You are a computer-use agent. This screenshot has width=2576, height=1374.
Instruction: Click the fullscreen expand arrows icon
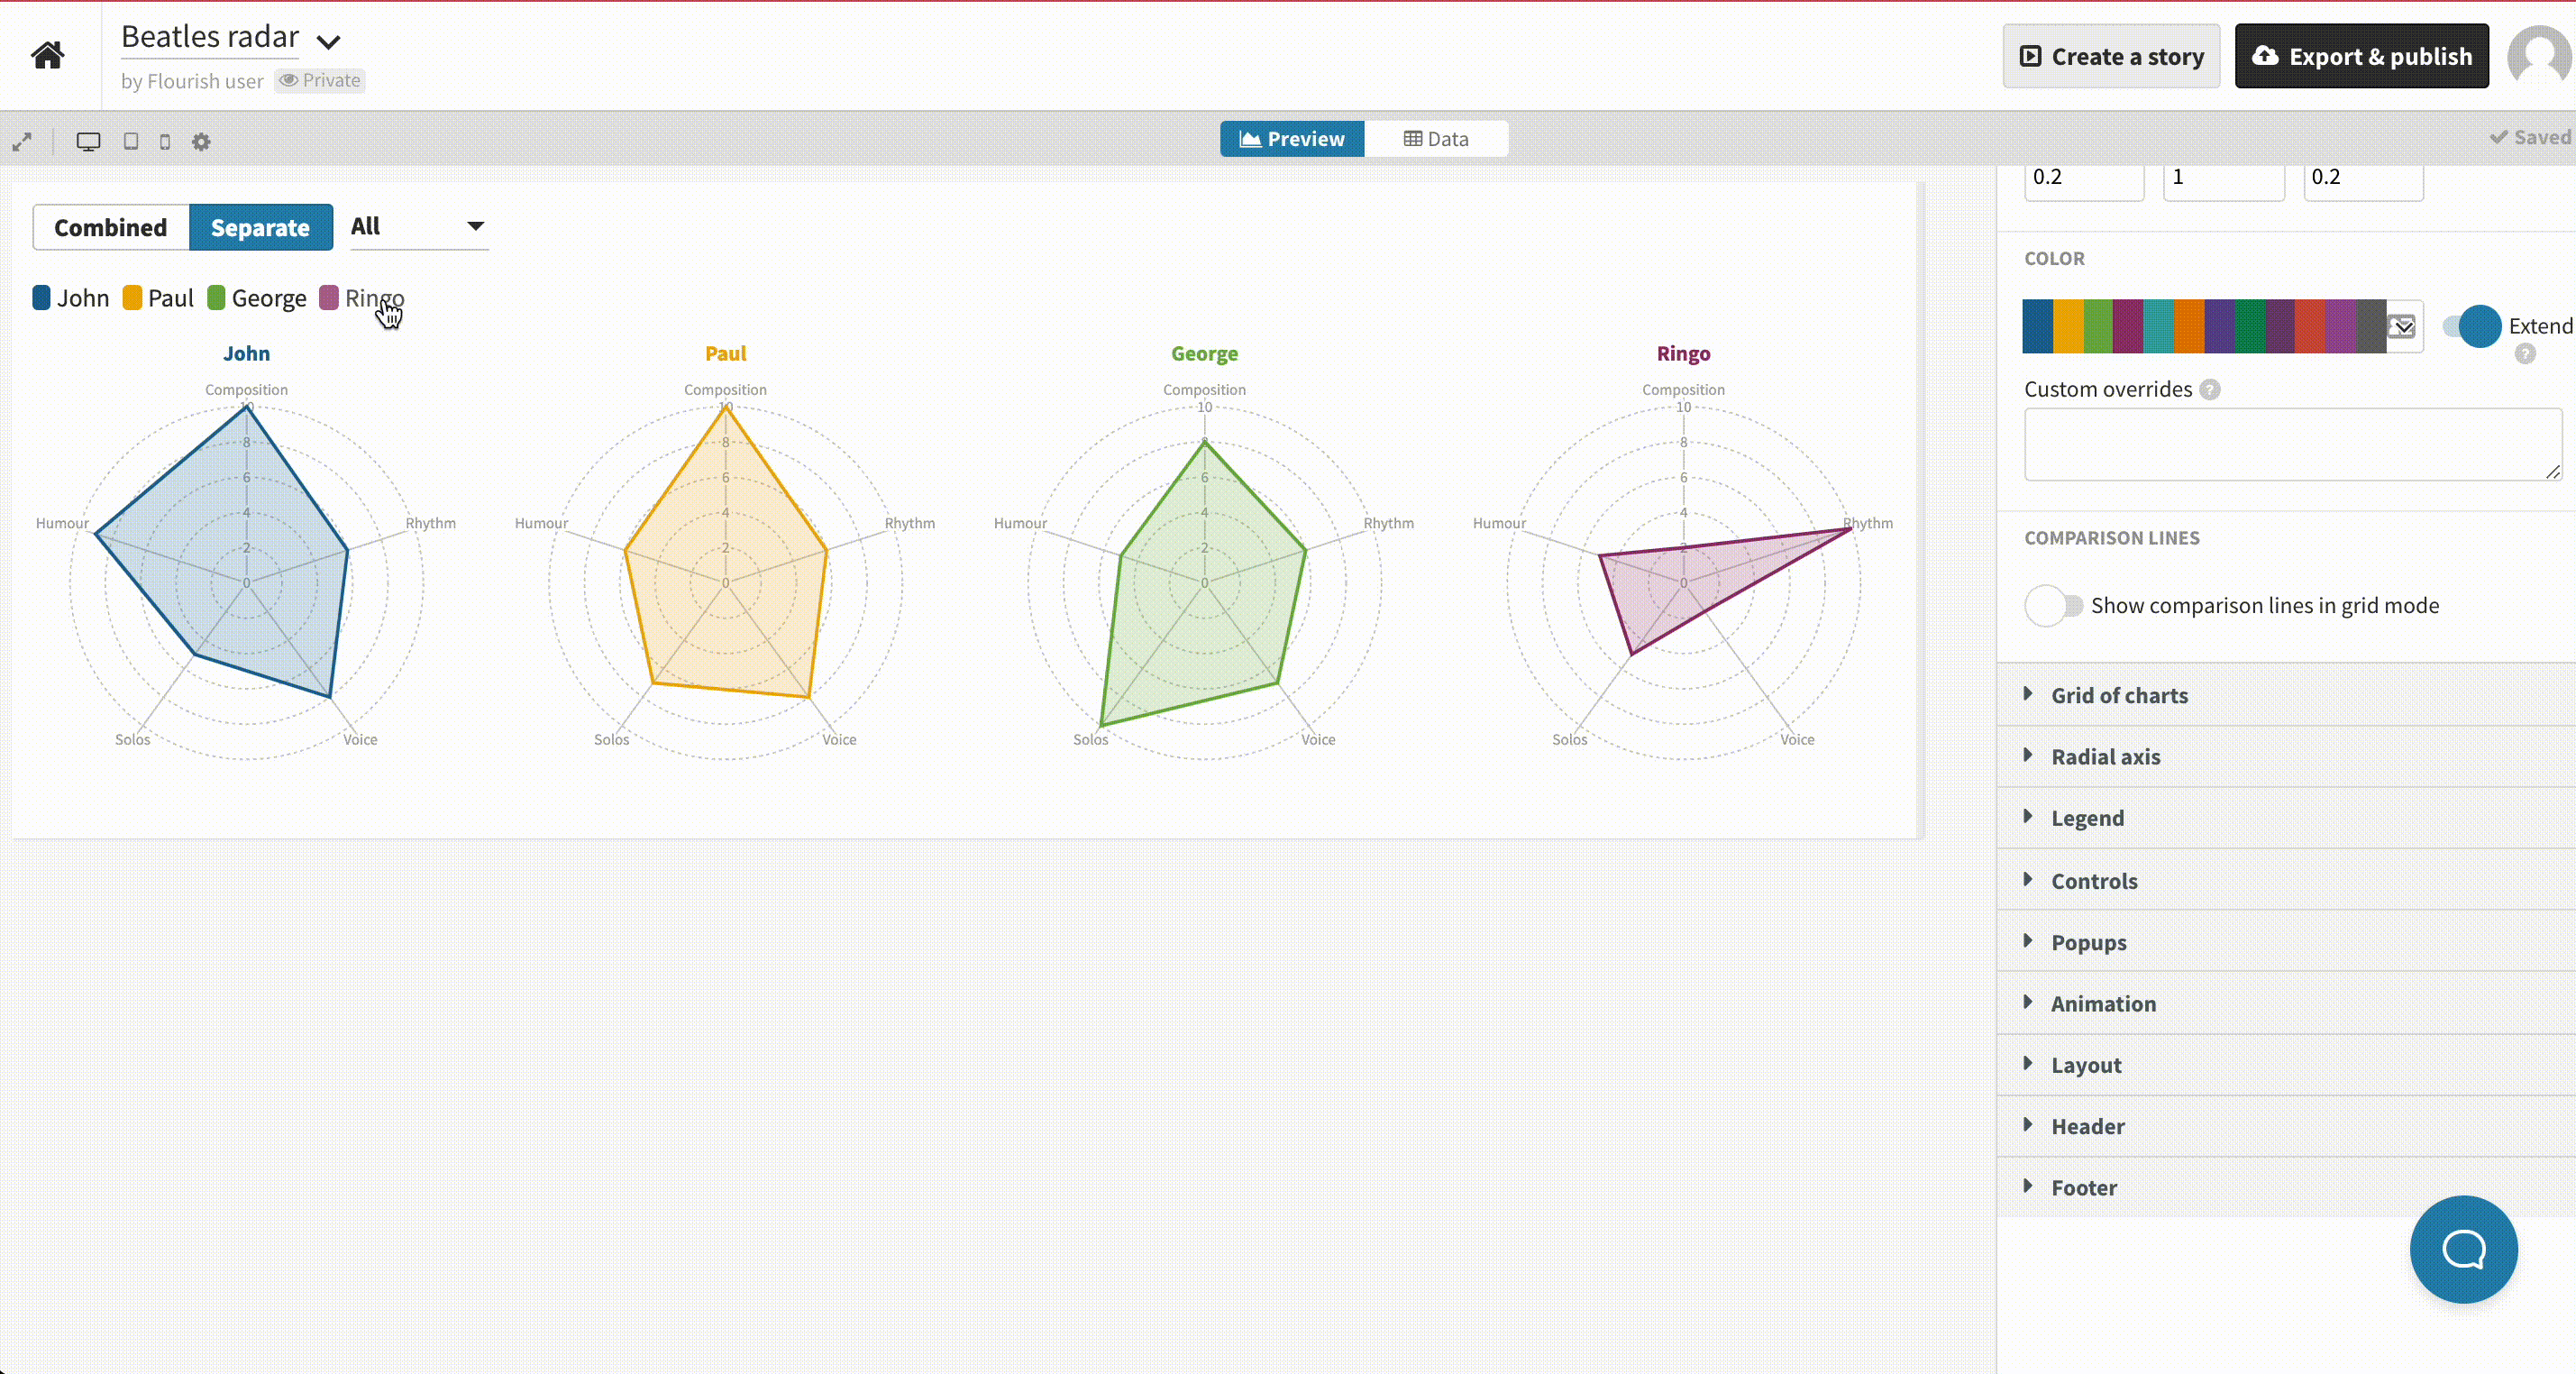tap(22, 142)
